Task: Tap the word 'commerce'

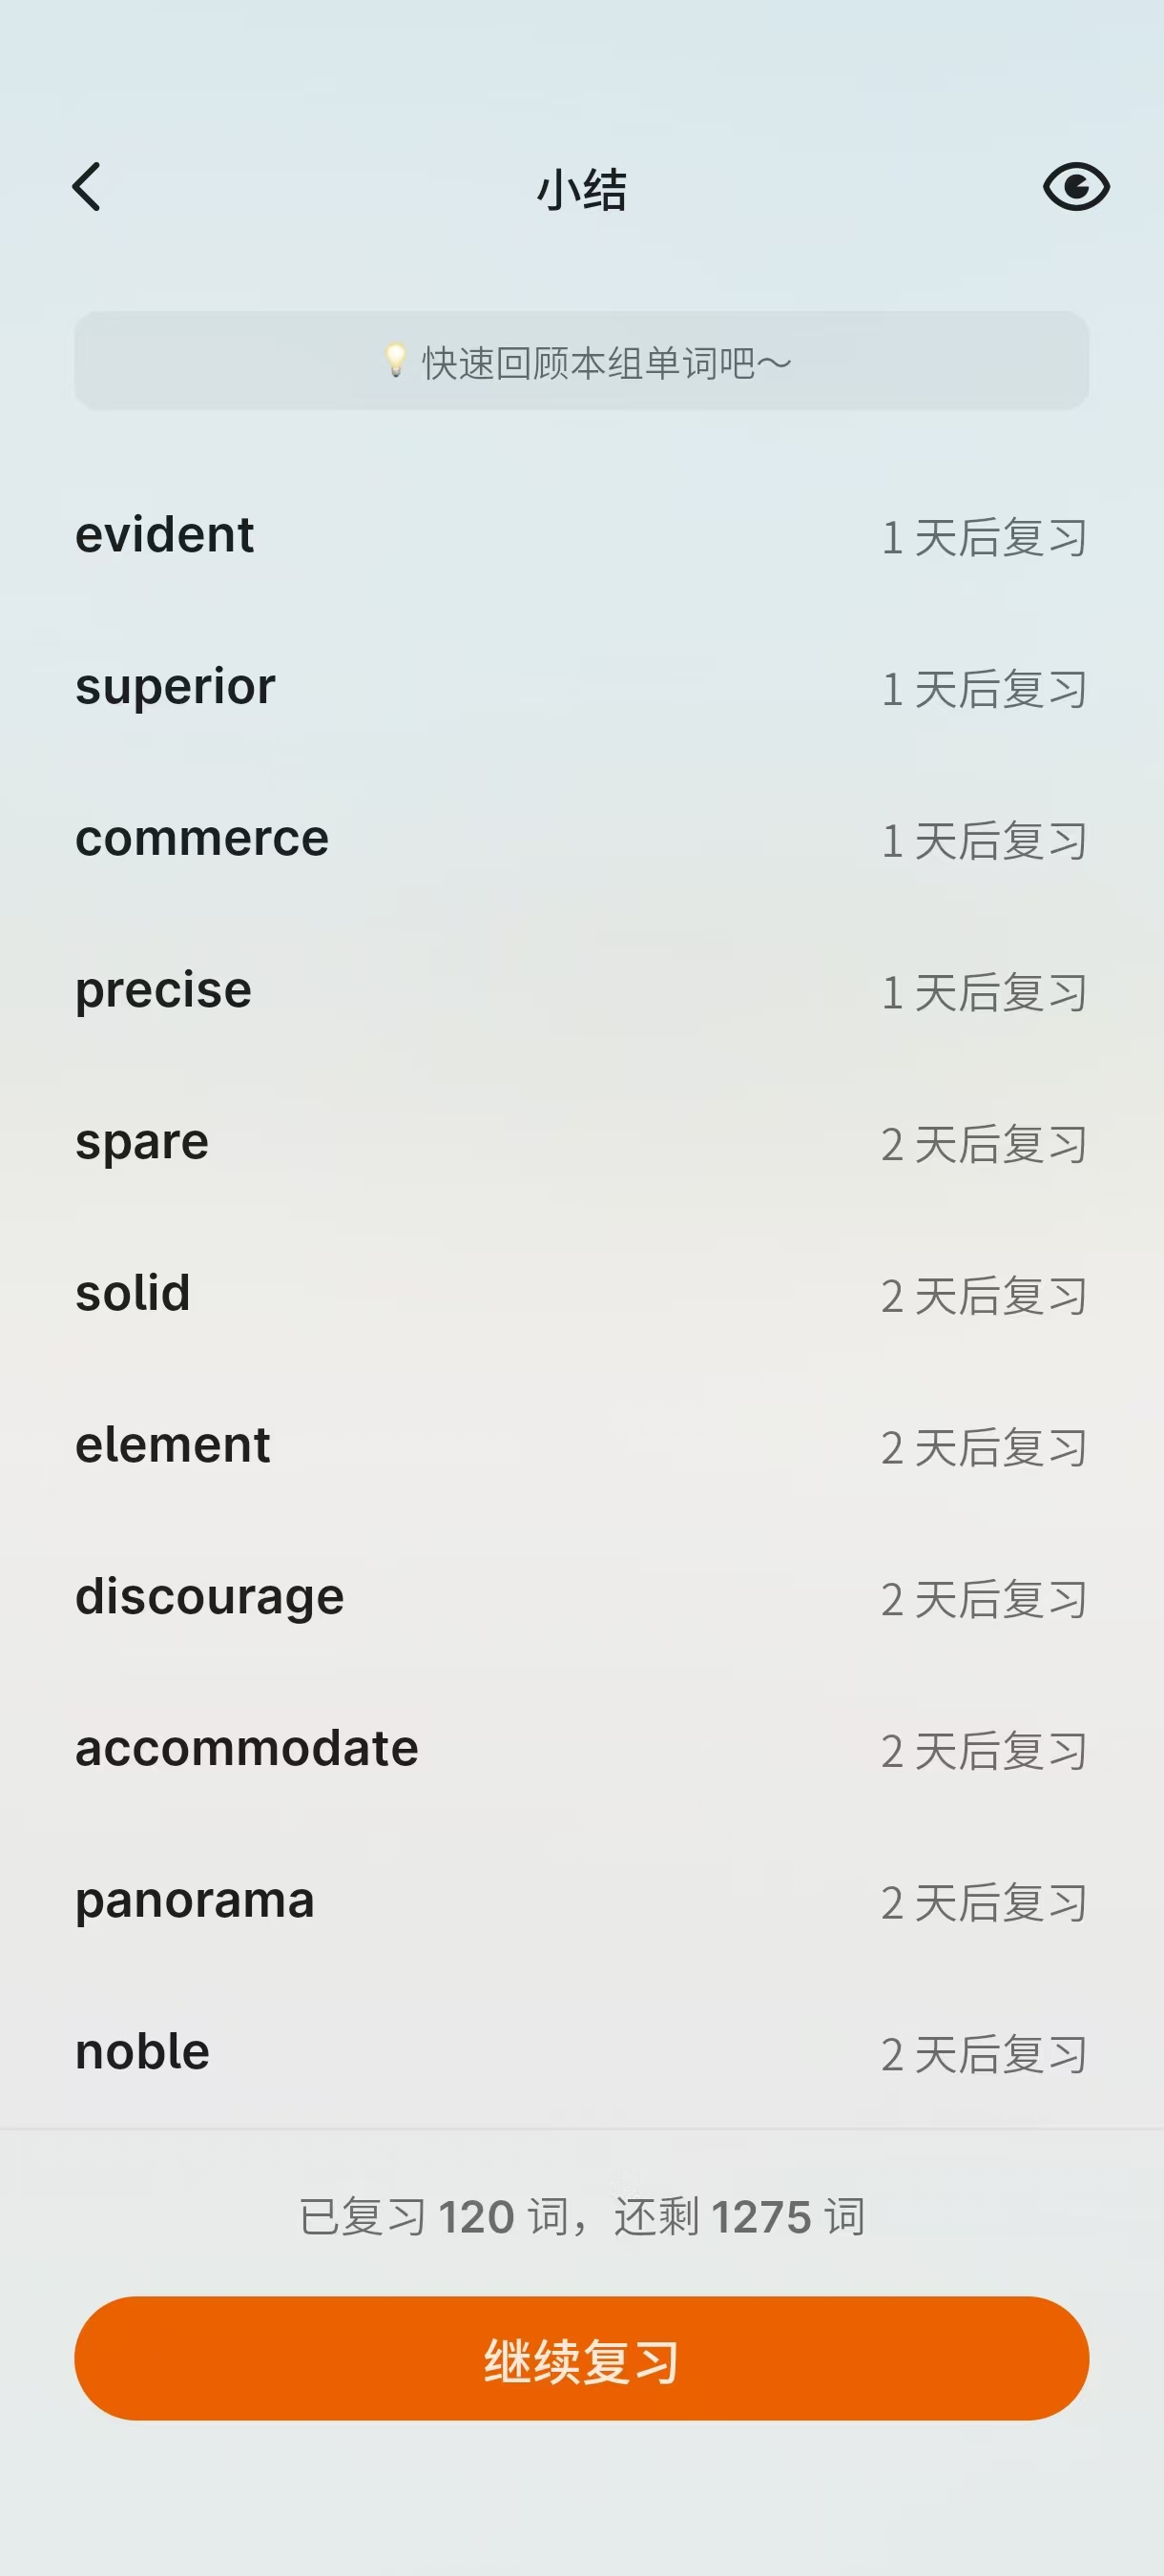Action: (x=202, y=839)
